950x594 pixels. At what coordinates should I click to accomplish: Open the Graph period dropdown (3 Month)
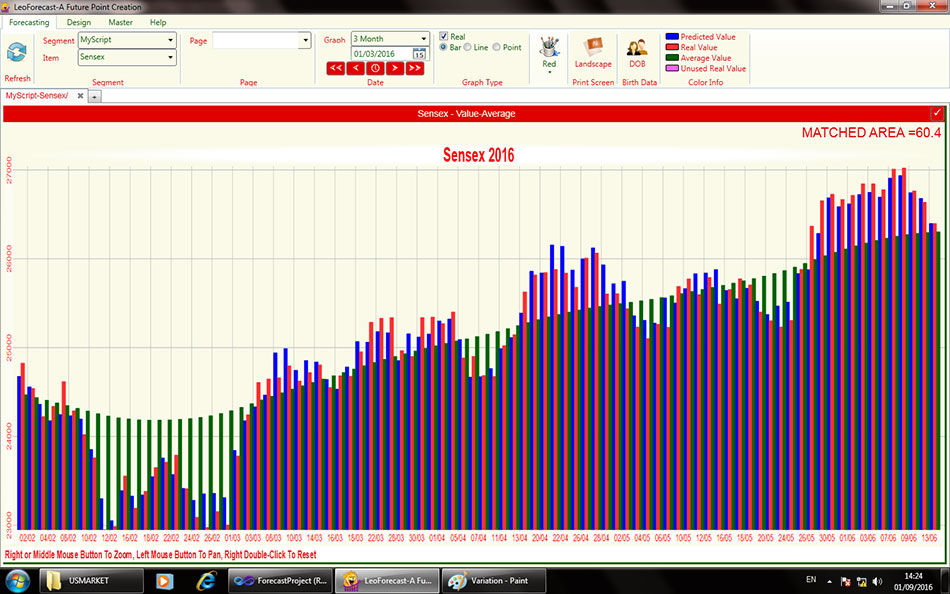(x=390, y=39)
